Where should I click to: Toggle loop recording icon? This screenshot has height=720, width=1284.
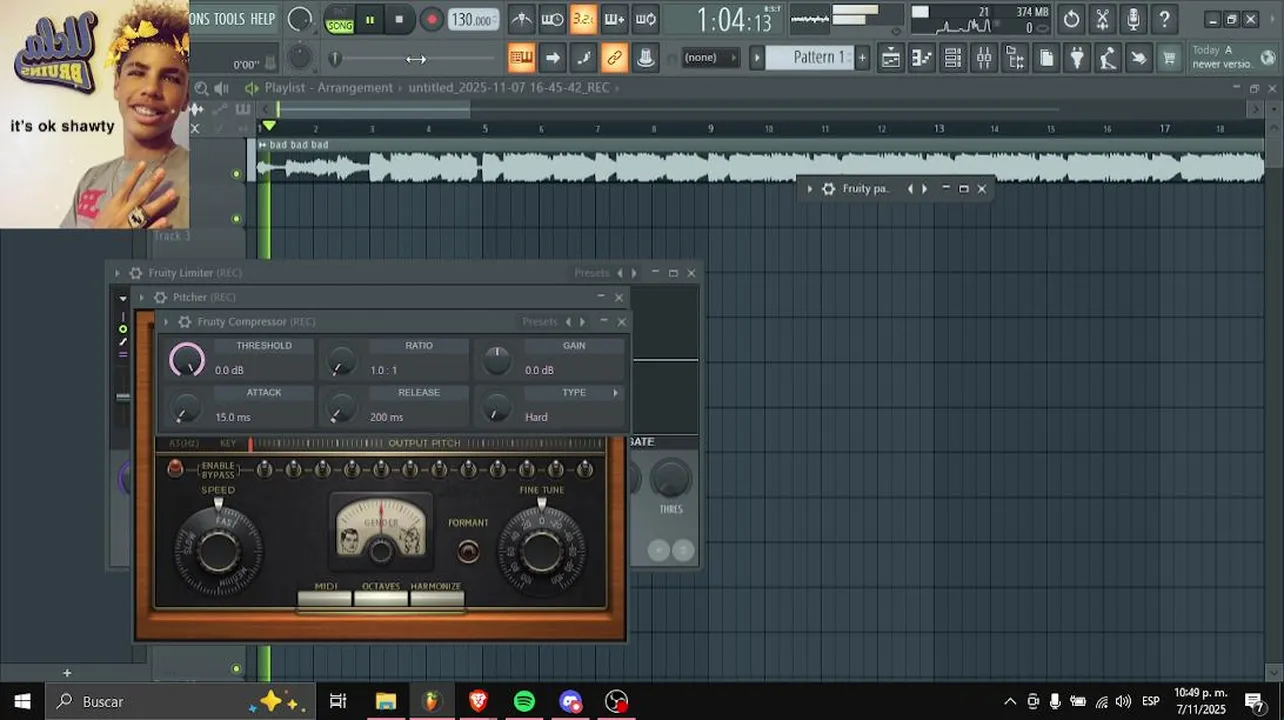[645, 19]
